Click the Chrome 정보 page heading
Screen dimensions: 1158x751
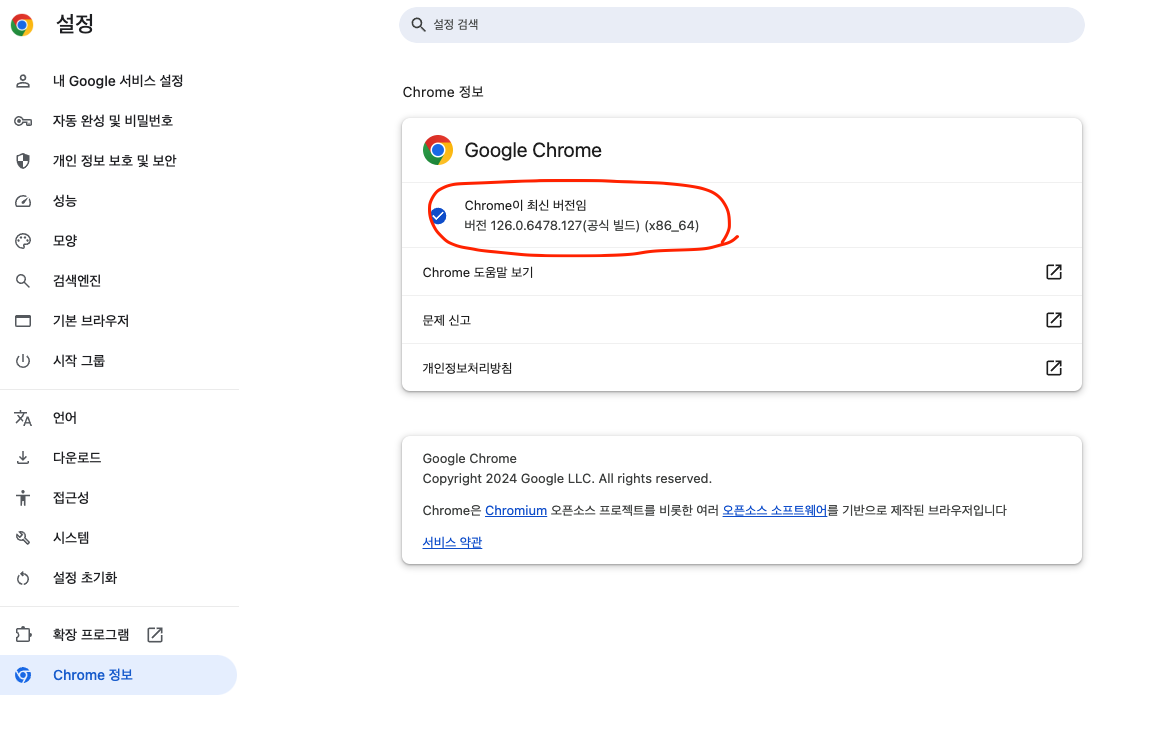(442, 92)
